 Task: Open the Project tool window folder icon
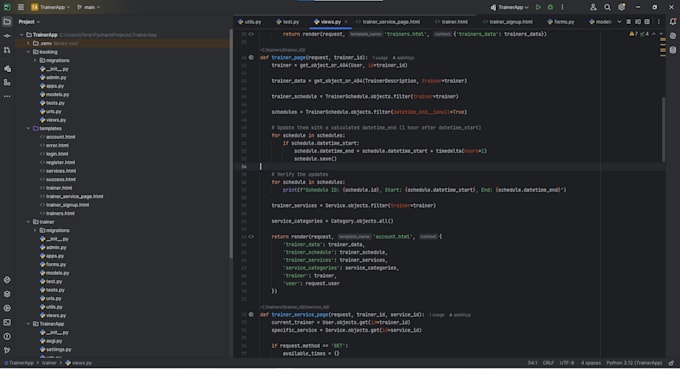(7, 21)
